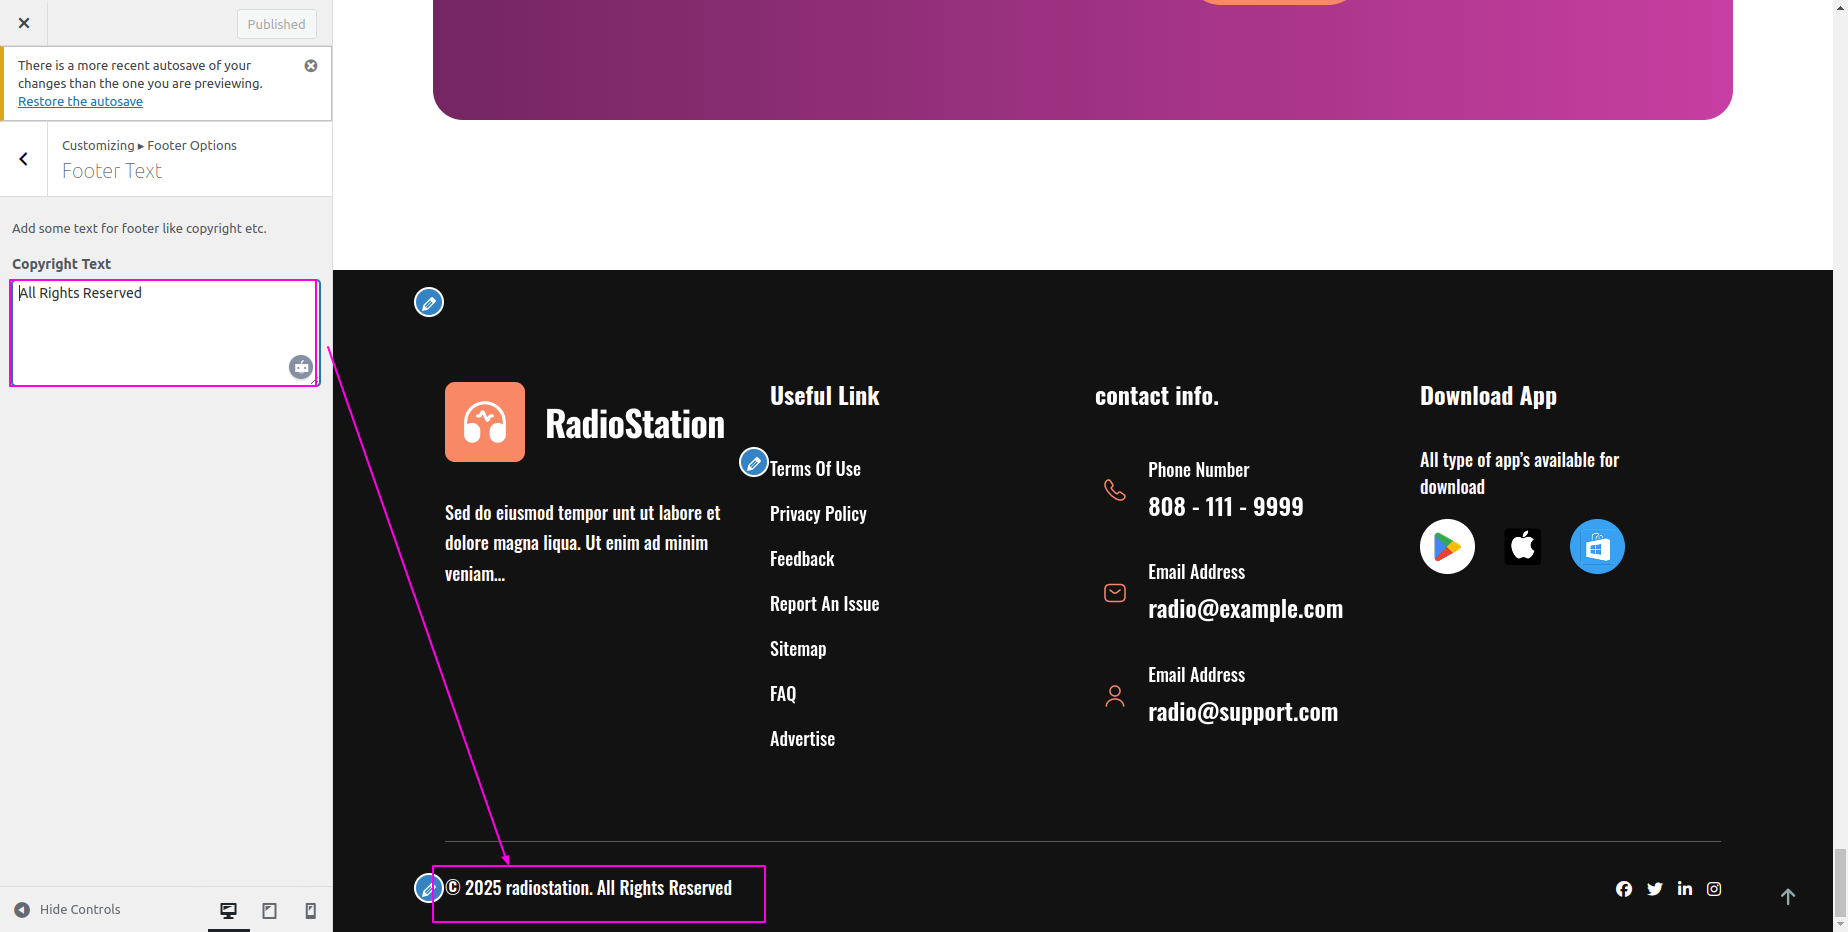Click the Useful Link heading
The image size is (1848, 932).
pos(825,396)
